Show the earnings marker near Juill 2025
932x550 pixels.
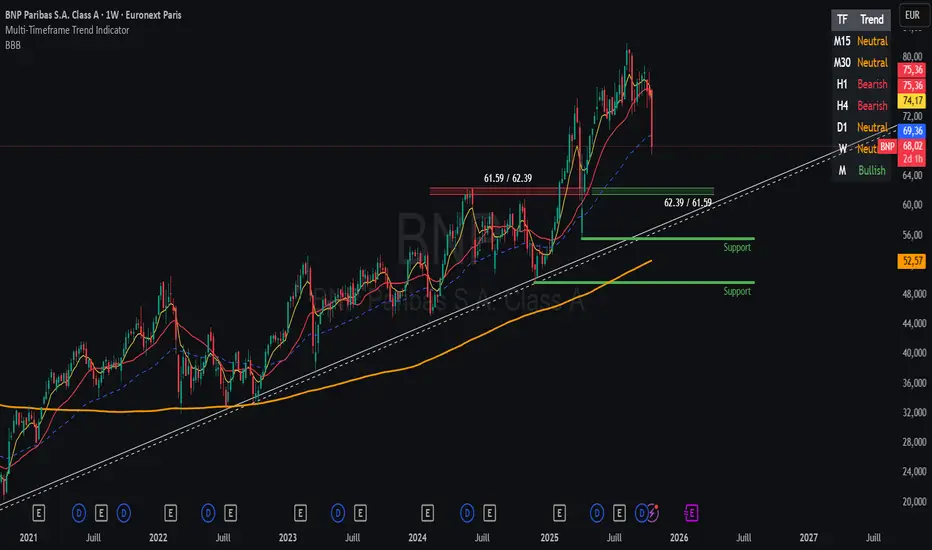(x=619, y=513)
